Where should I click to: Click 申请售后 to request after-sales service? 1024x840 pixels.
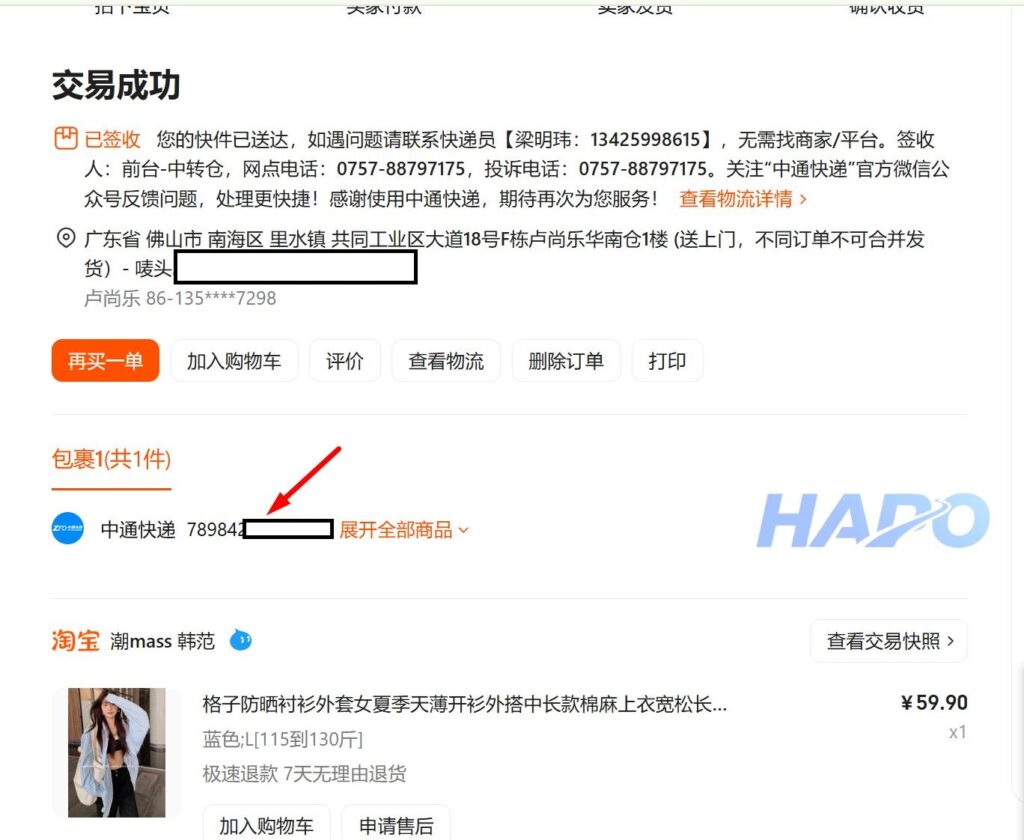(396, 825)
